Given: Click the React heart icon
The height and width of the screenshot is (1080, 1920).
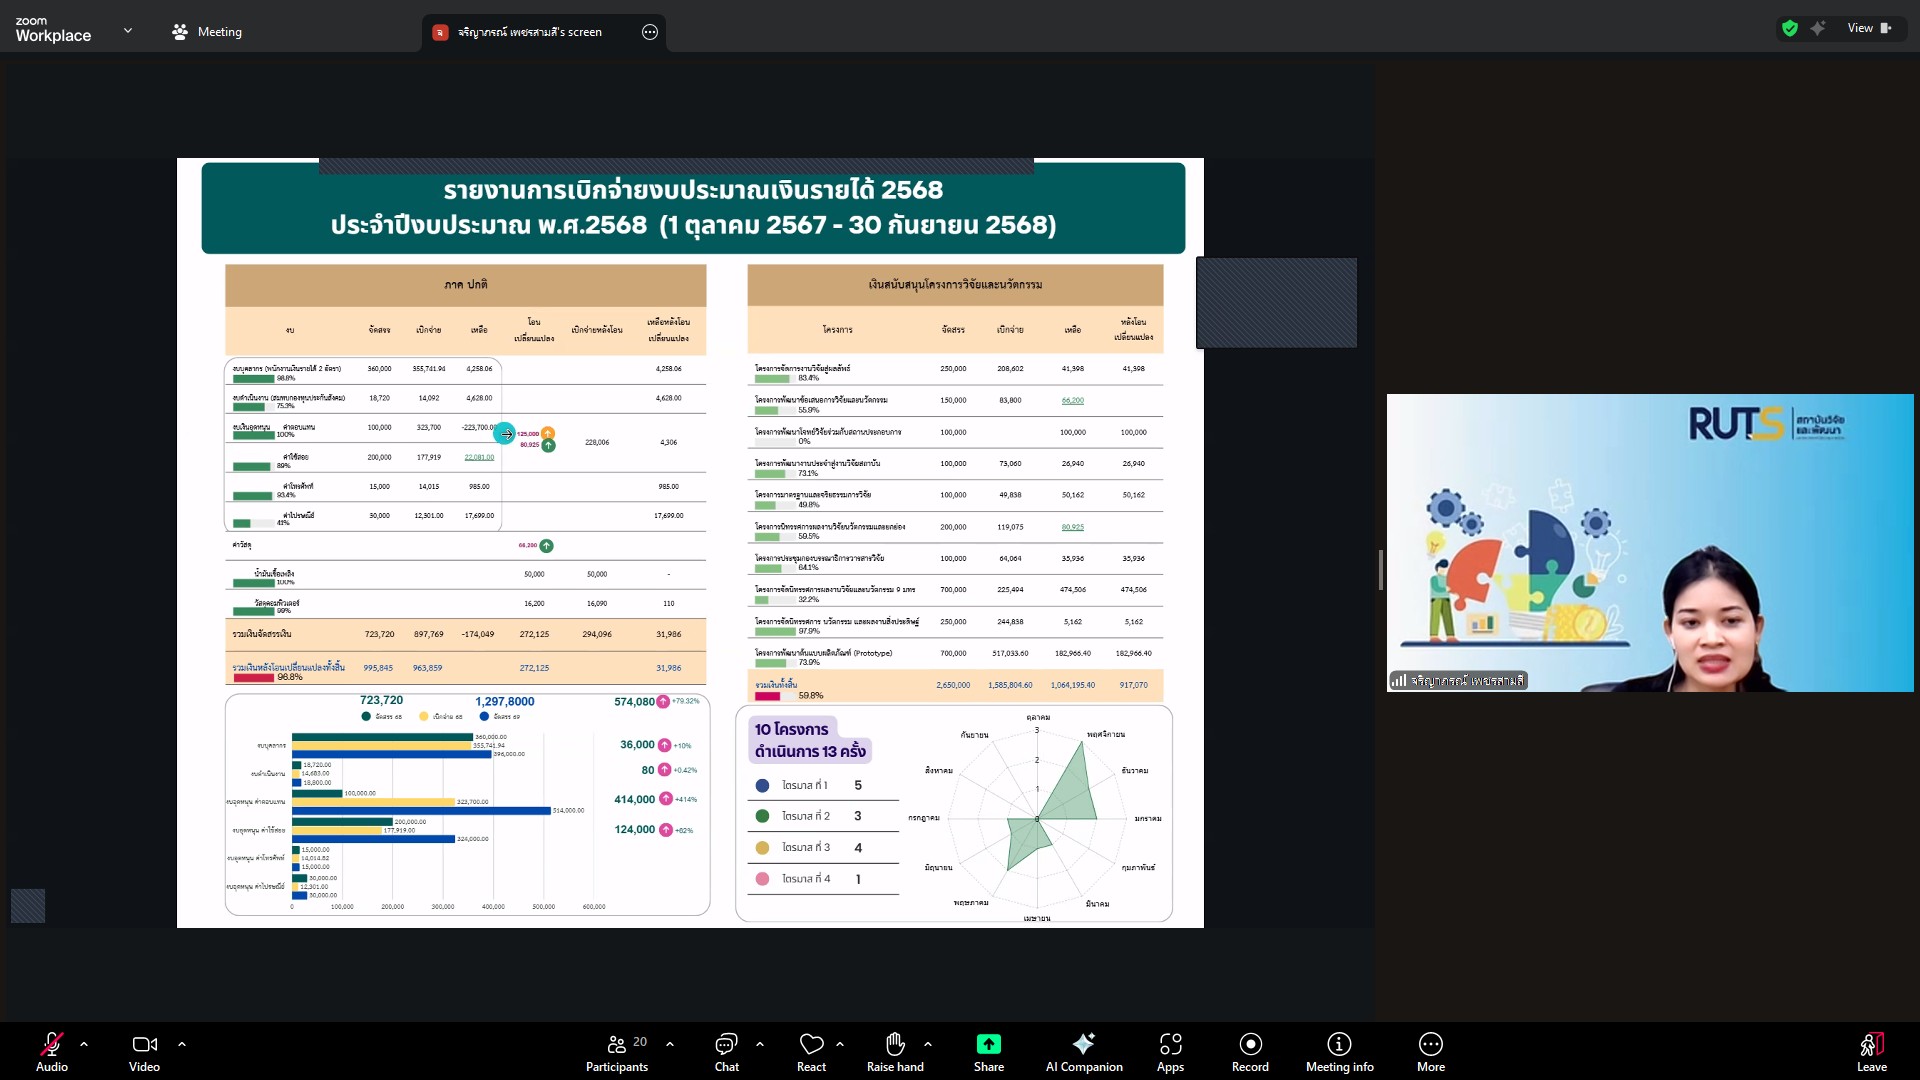Looking at the screenshot, I should click(x=811, y=1051).
